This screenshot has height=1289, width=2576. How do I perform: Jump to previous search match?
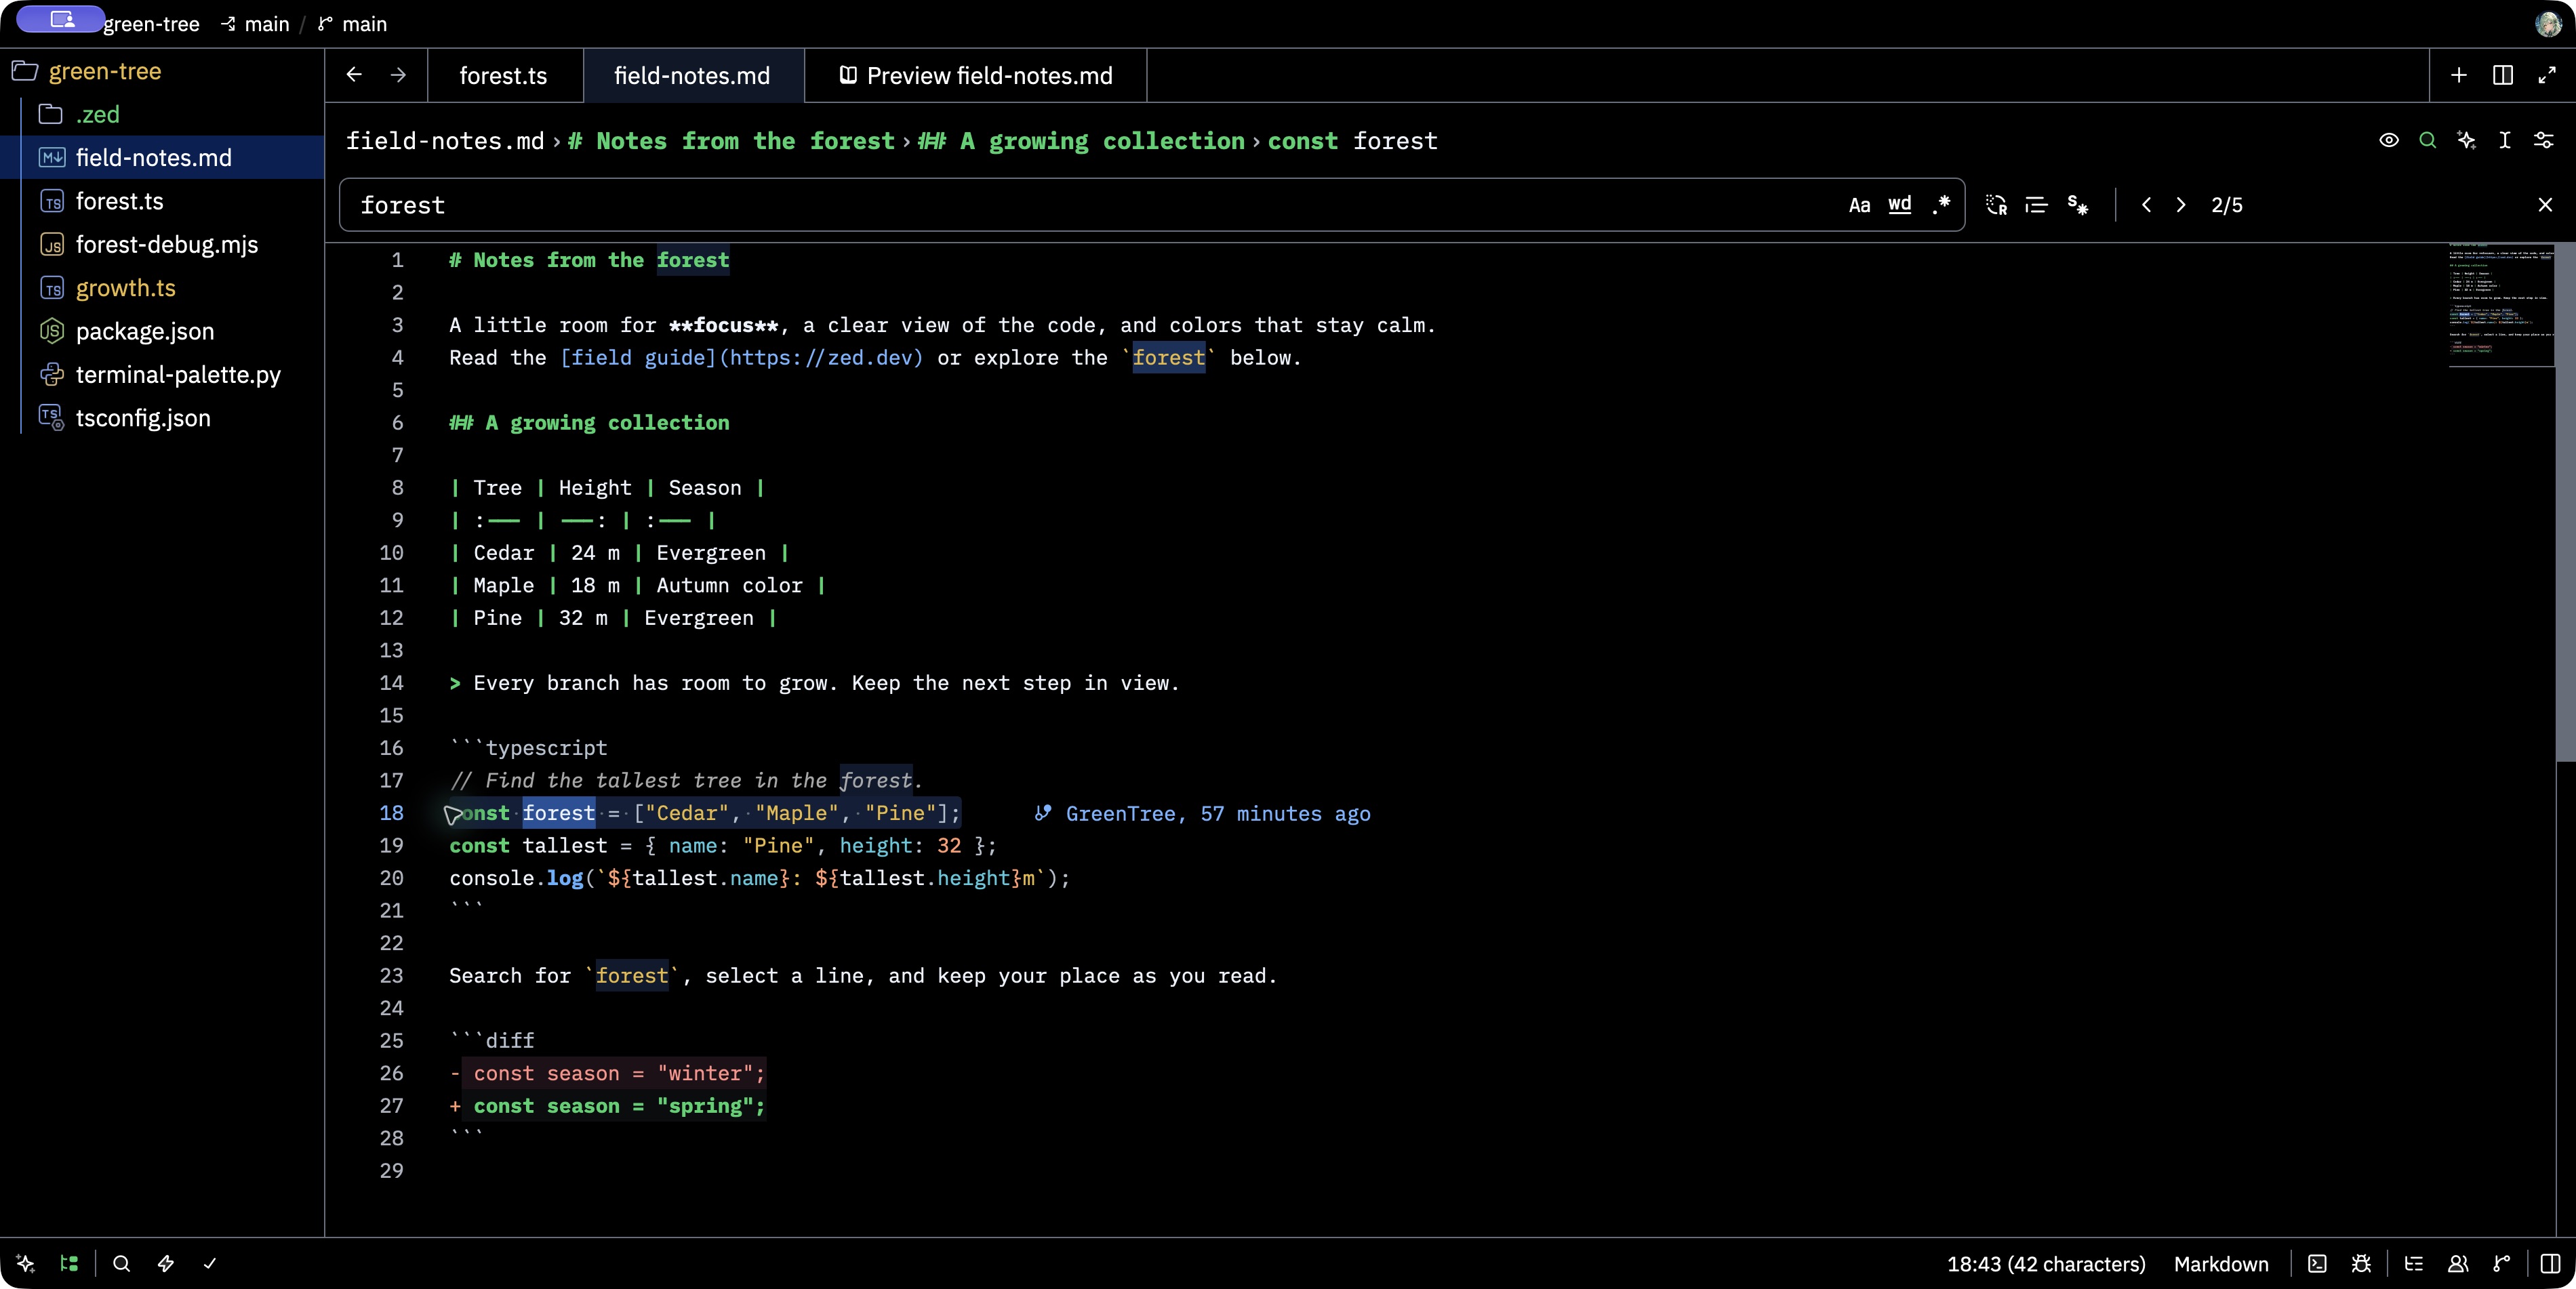pyautogui.click(x=2146, y=205)
